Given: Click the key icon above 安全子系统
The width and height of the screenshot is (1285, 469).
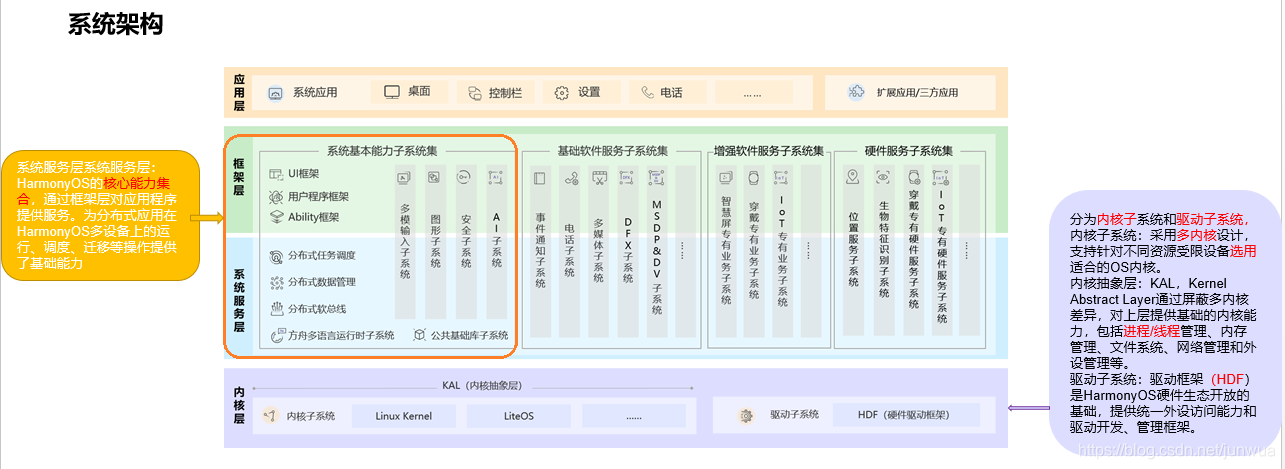Looking at the screenshot, I should [465, 177].
